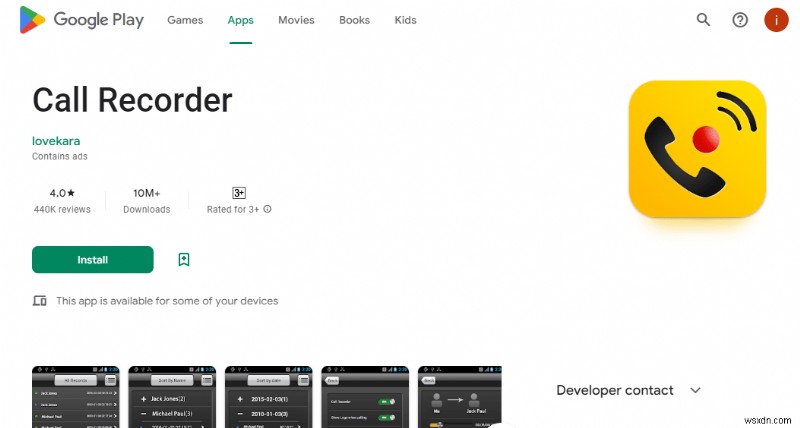This screenshot has width=800, height=428.
Task: Open the first app screenshot thumbnail
Action: [75, 396]
